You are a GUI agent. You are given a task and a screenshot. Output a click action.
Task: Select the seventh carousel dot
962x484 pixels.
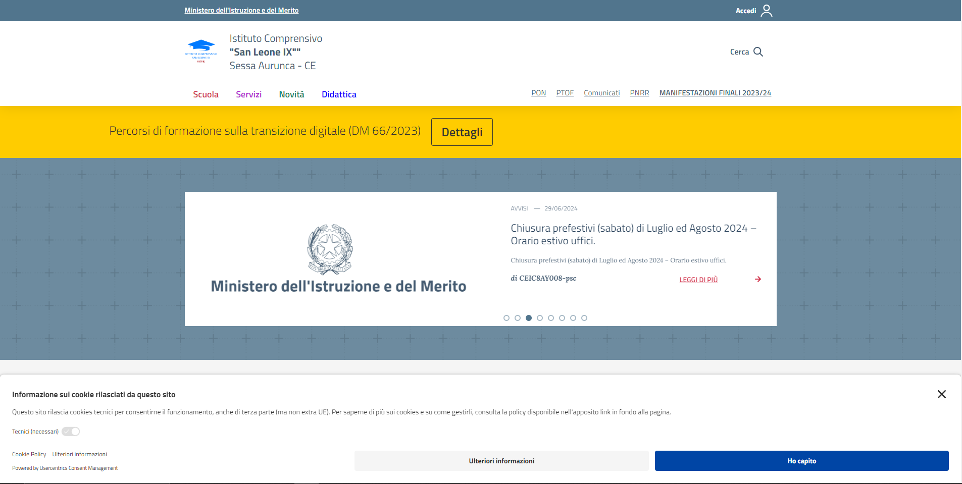click(573, 318)
